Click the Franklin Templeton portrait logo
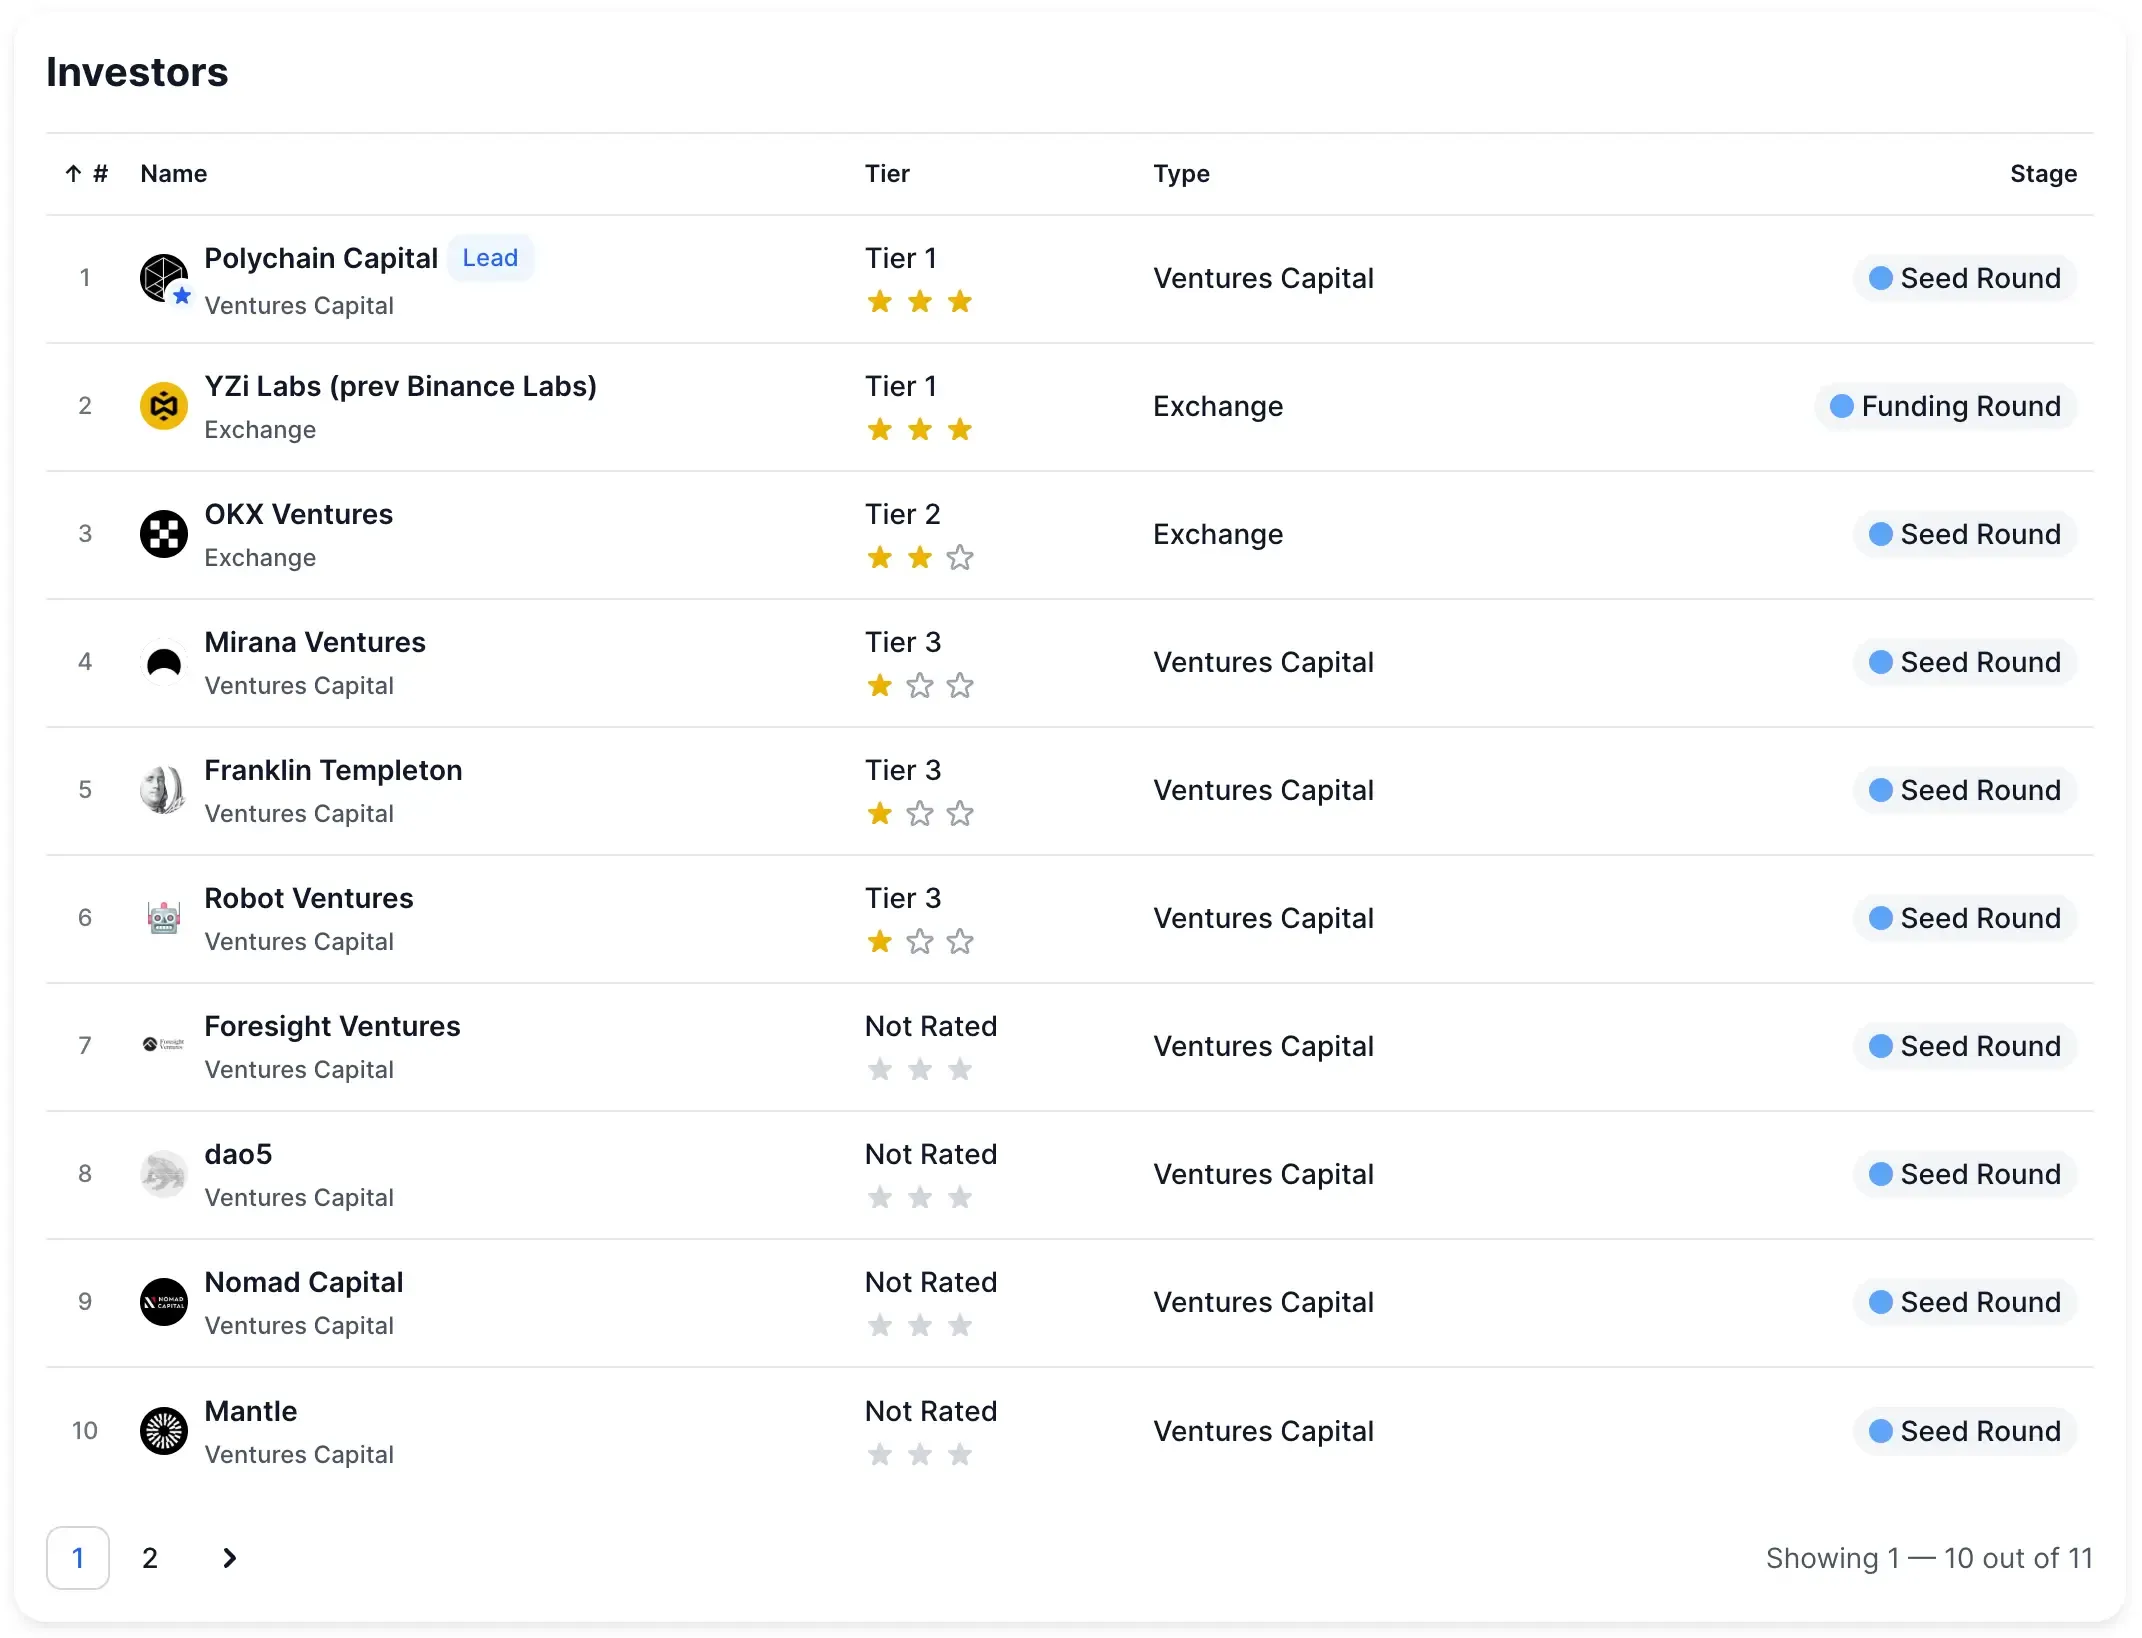 click(x=164, y=790)
